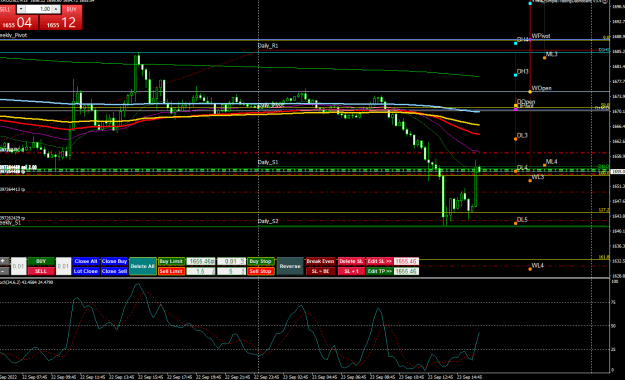625x380 pixels.
Task: Click the Edit SL >> button
Action: (379, 262)
